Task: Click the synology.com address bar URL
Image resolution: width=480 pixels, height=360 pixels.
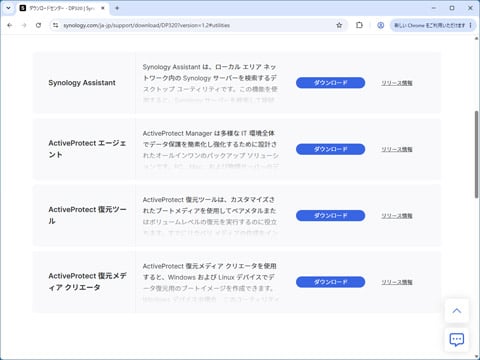Action: (146, 25)
